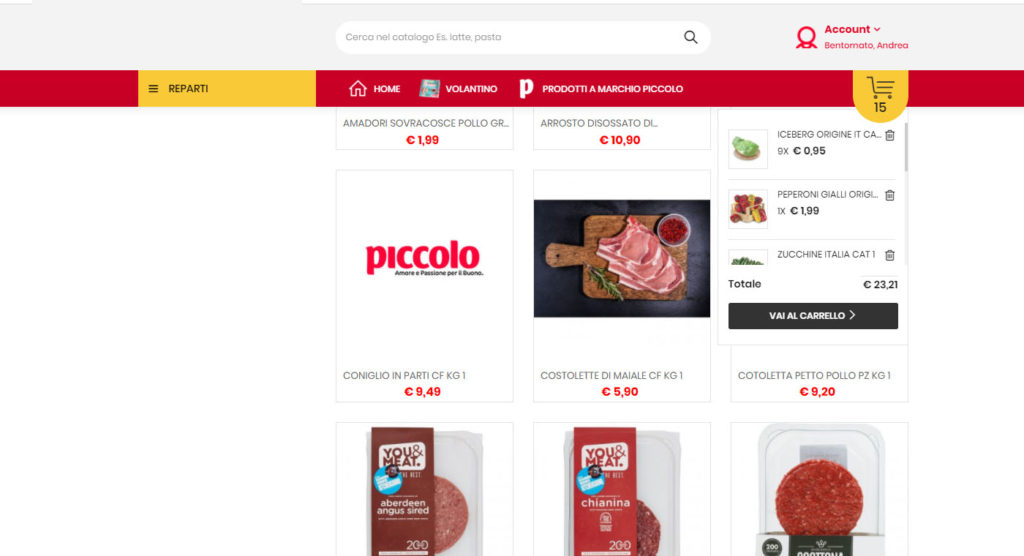
Task: Click the catalog search input field
Action: point(509,37)
